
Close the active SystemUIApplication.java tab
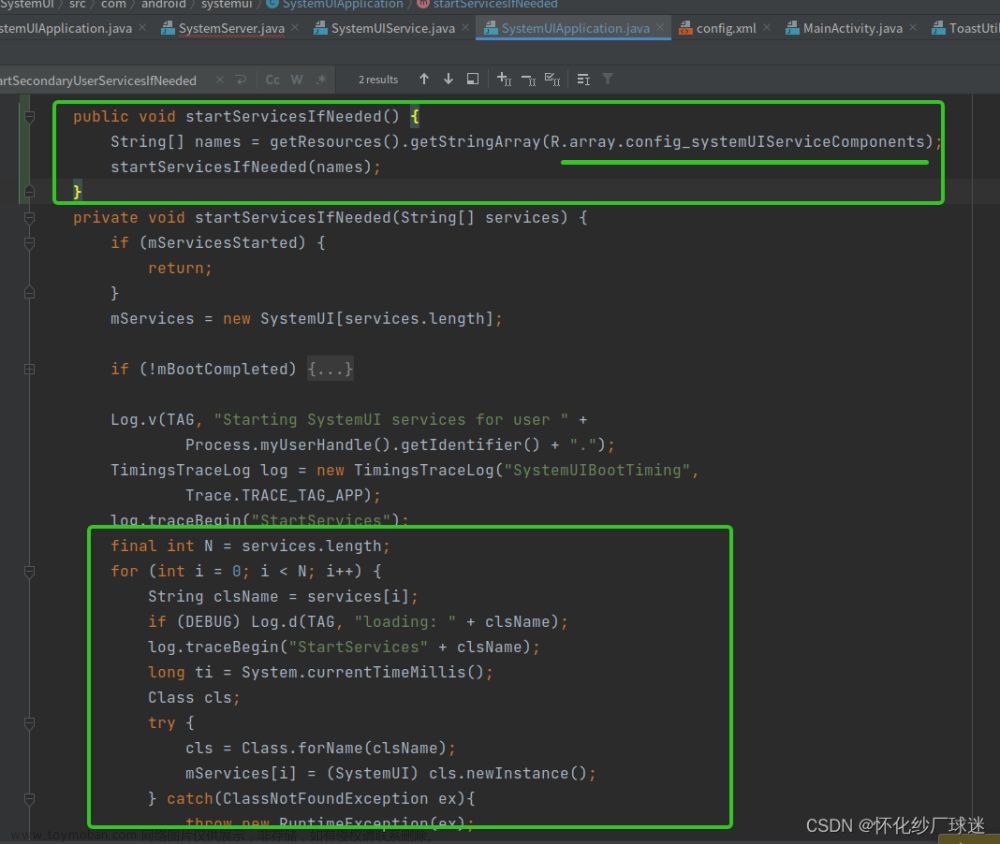point(659,27)
